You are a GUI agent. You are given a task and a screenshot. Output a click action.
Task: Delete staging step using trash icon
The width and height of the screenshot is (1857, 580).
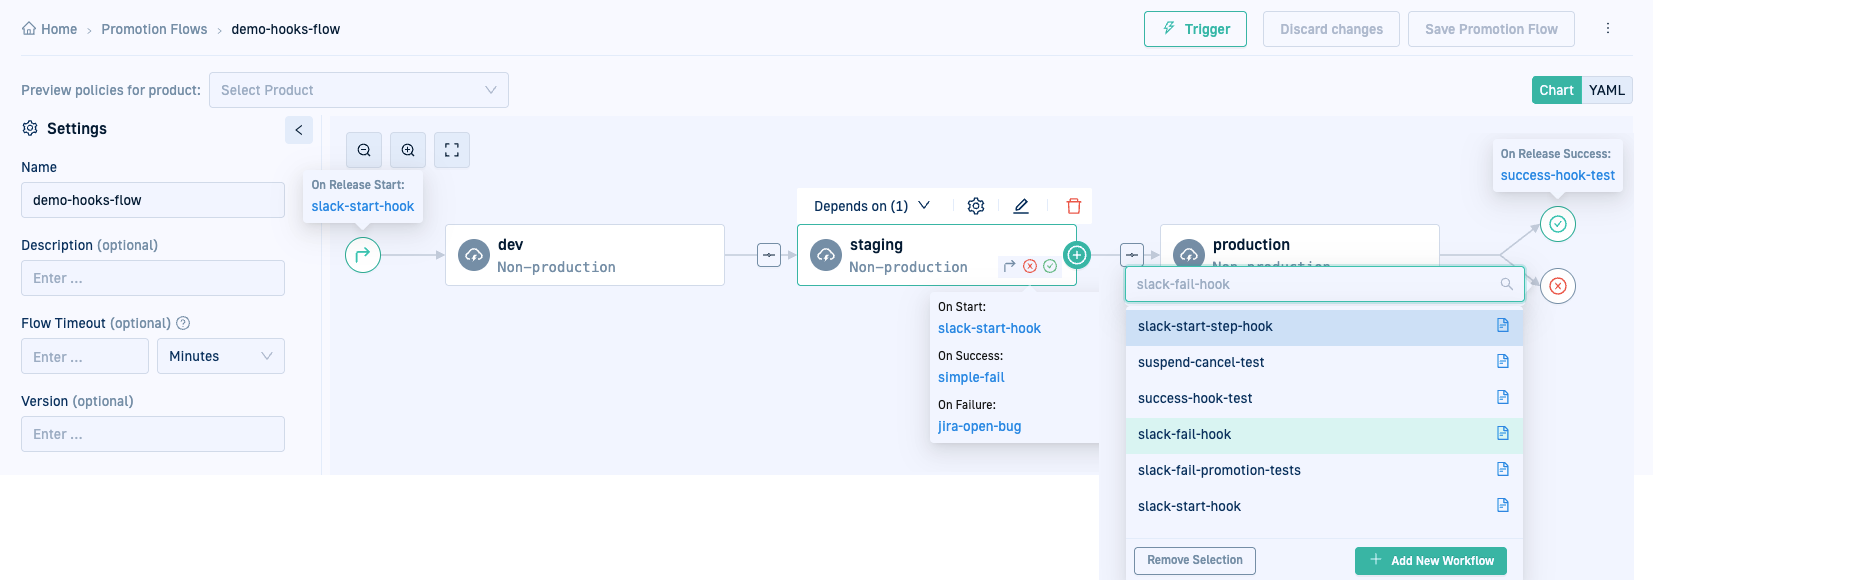click(1074, 206)
